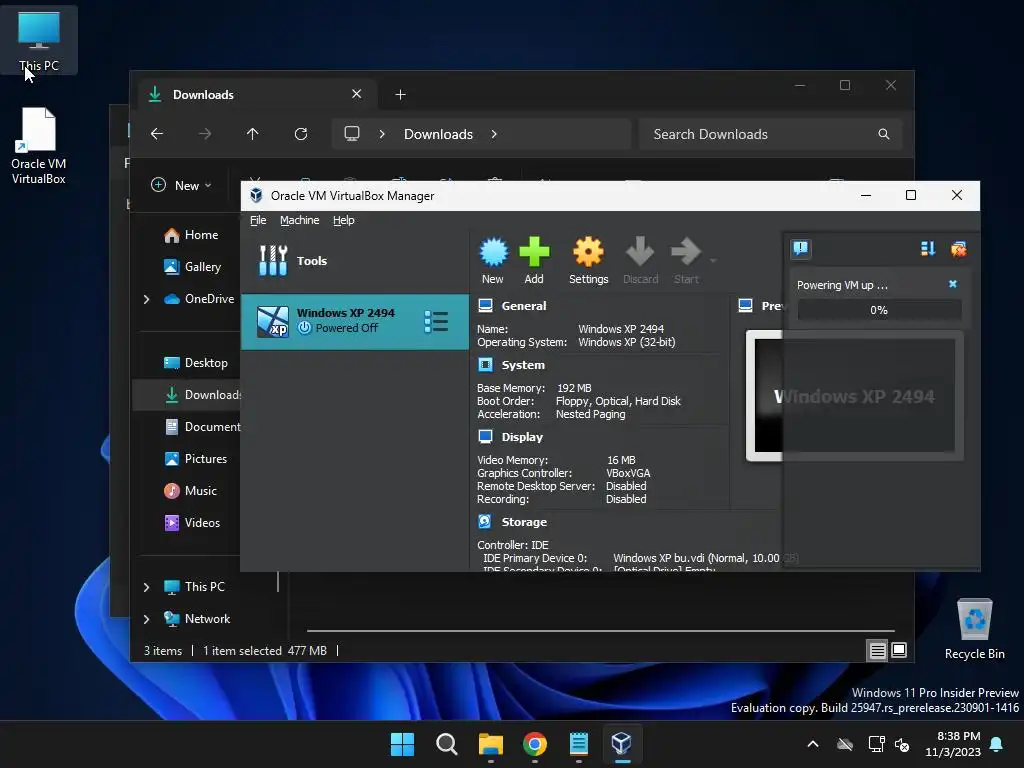Select the Recycle Bin desktop icon

pyautogui.click(x=974, y=629)
